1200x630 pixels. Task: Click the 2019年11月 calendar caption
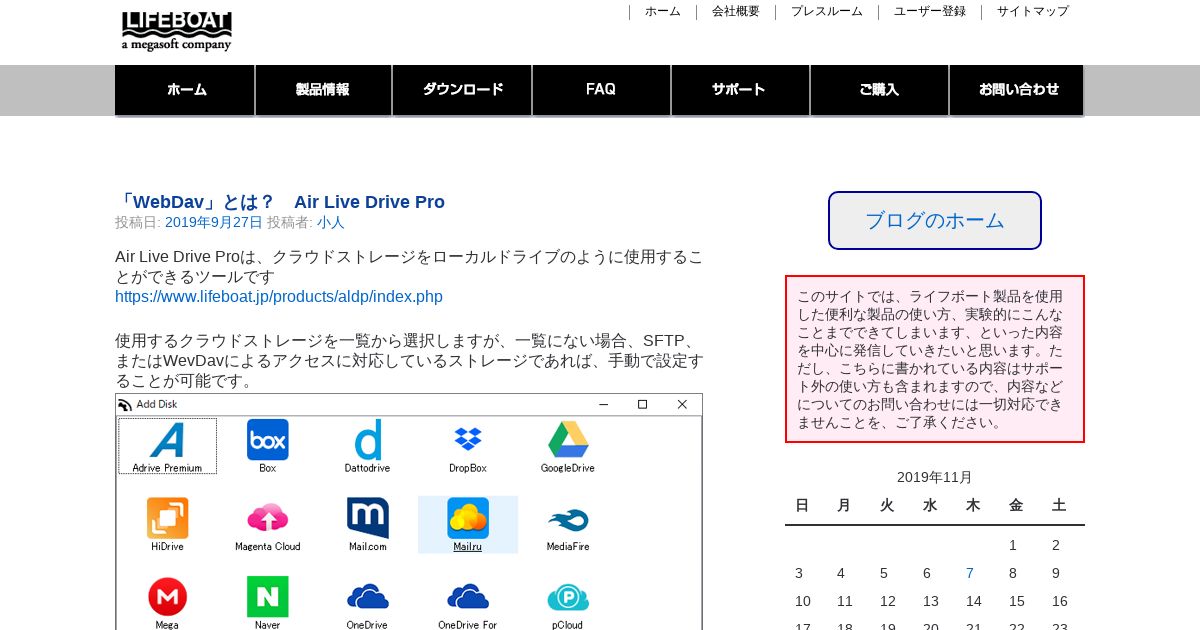[x=934, y=477]
